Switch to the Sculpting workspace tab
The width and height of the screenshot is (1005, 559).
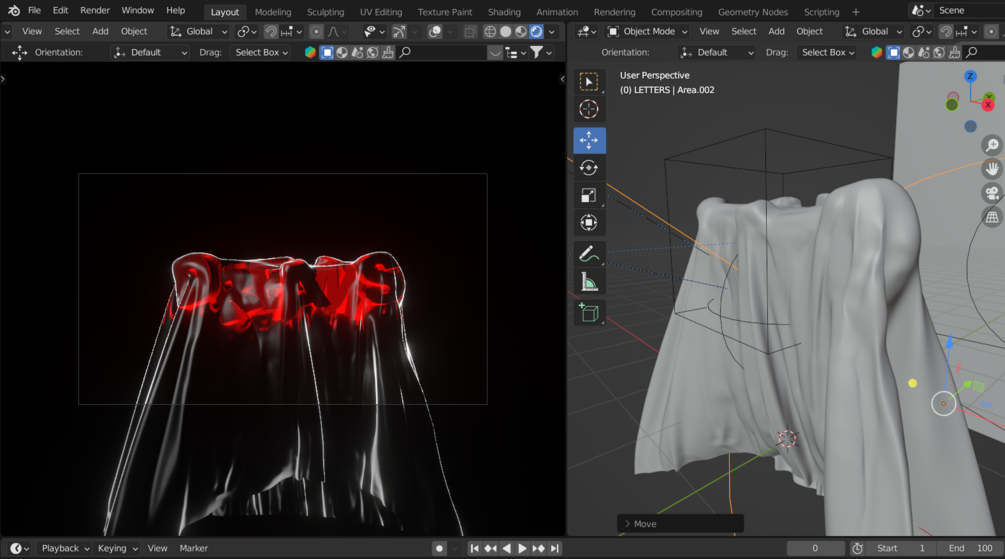325,12
